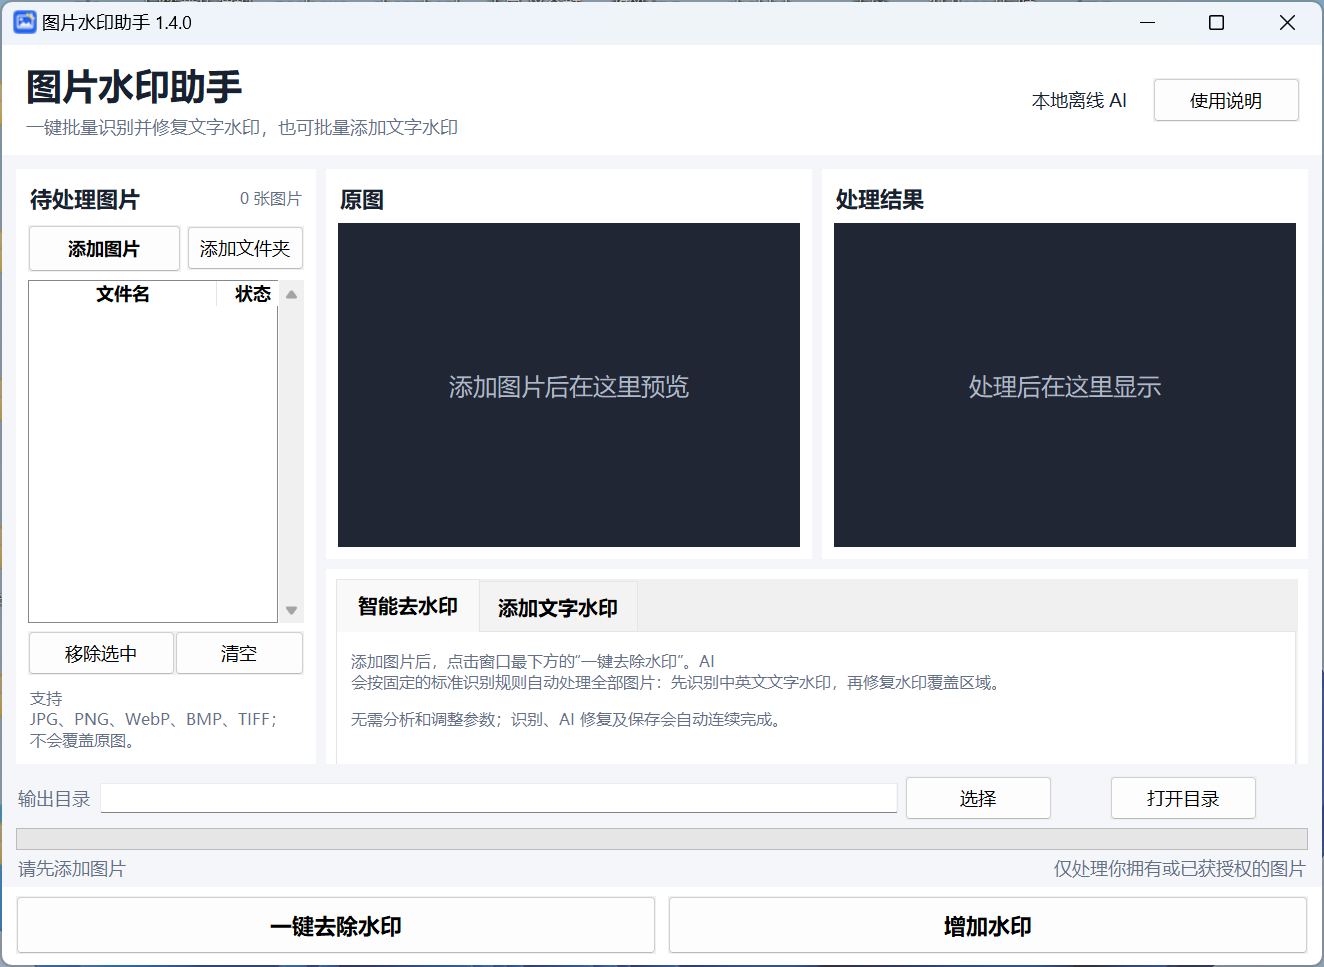Click the app icon in the title bar

[24, 22]
